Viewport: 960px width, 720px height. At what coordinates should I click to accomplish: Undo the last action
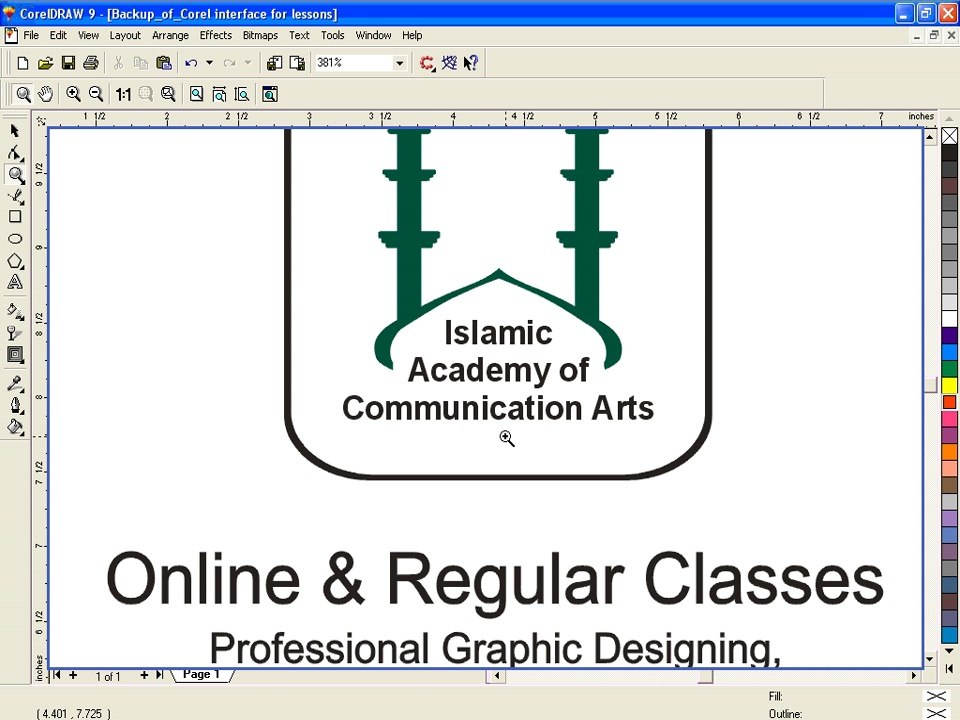pyautogui.click(x=191, y=63)
